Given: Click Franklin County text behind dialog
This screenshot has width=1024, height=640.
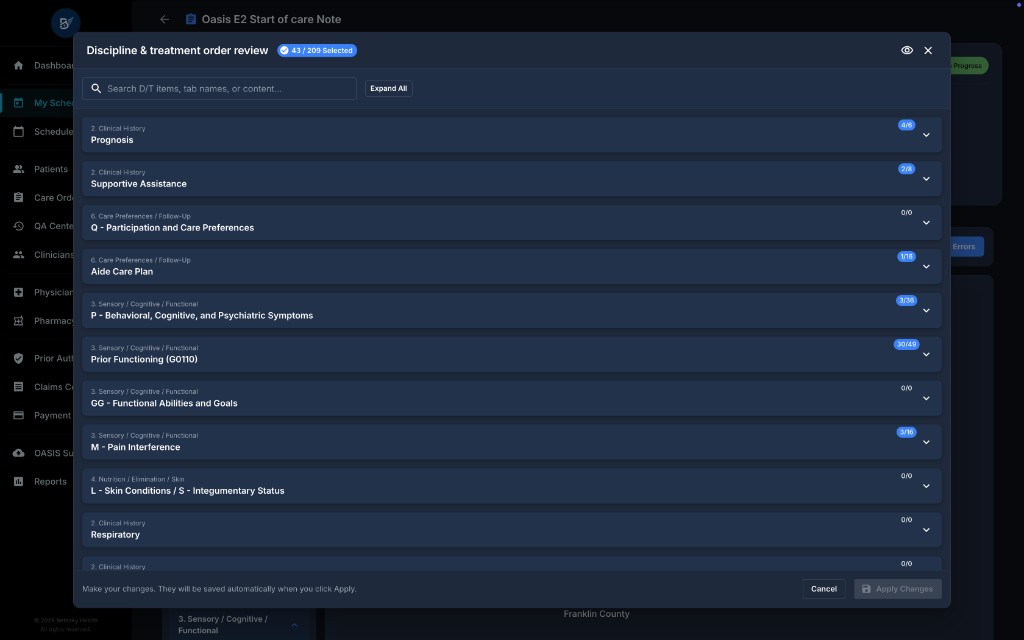Looking at the screenshot, I should [596, 614].
